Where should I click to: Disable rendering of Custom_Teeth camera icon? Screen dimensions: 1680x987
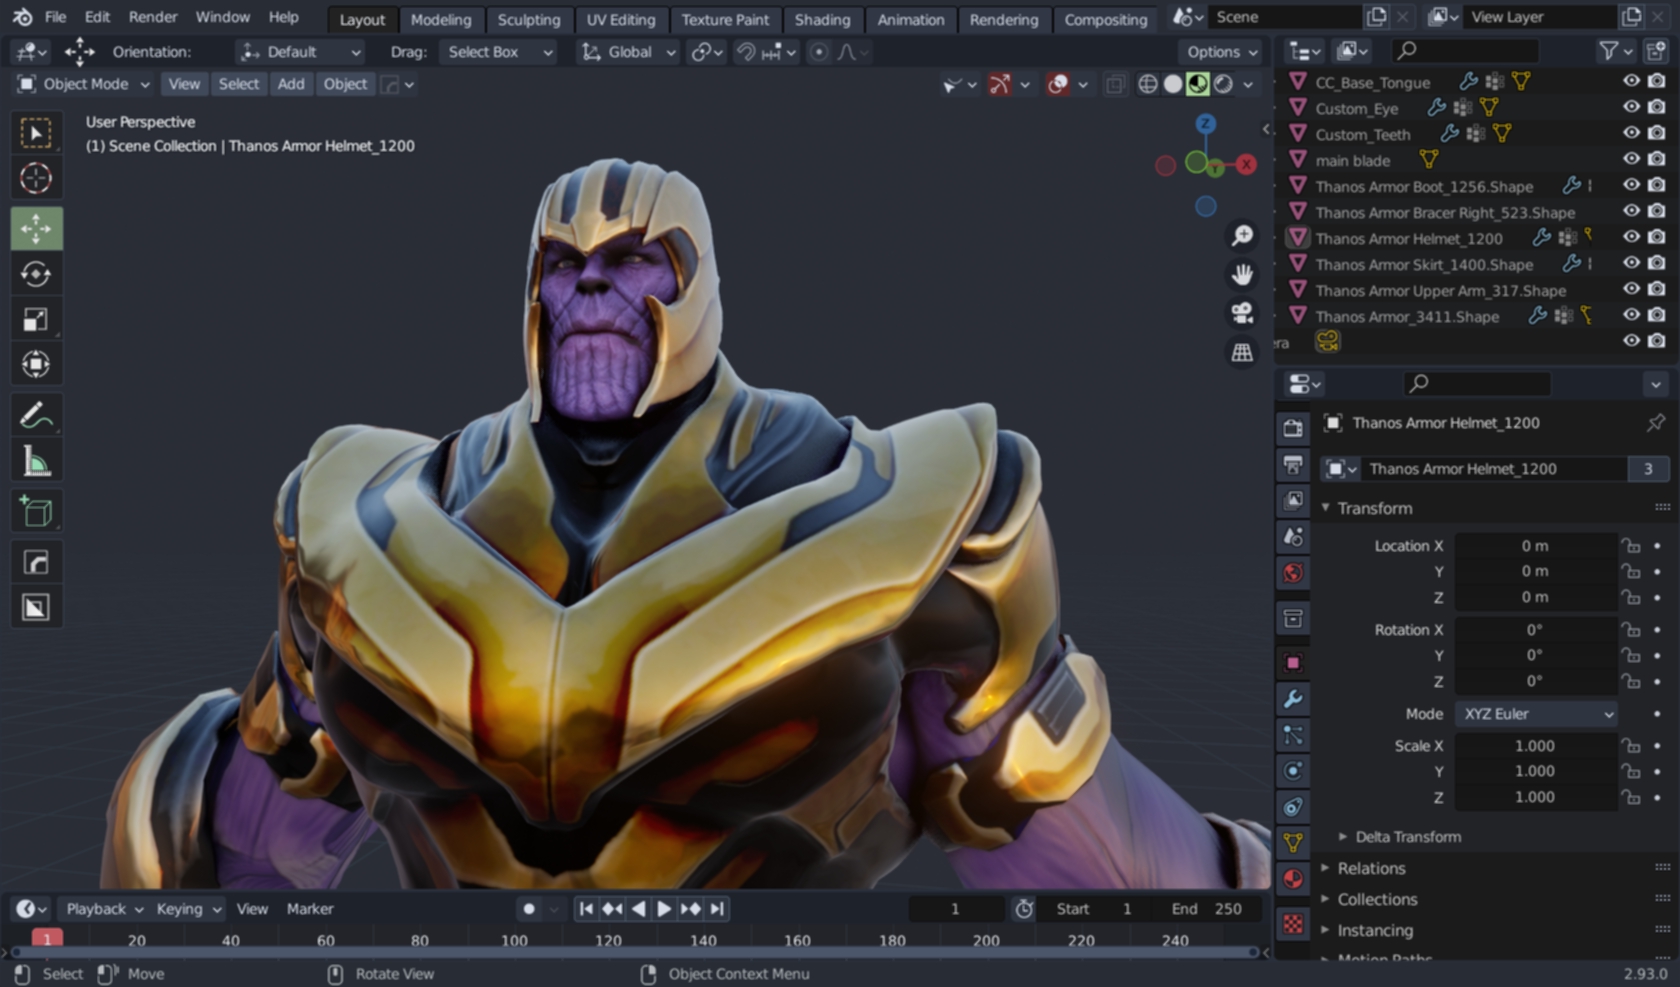pyautogui.click(x=1657, y=133)
